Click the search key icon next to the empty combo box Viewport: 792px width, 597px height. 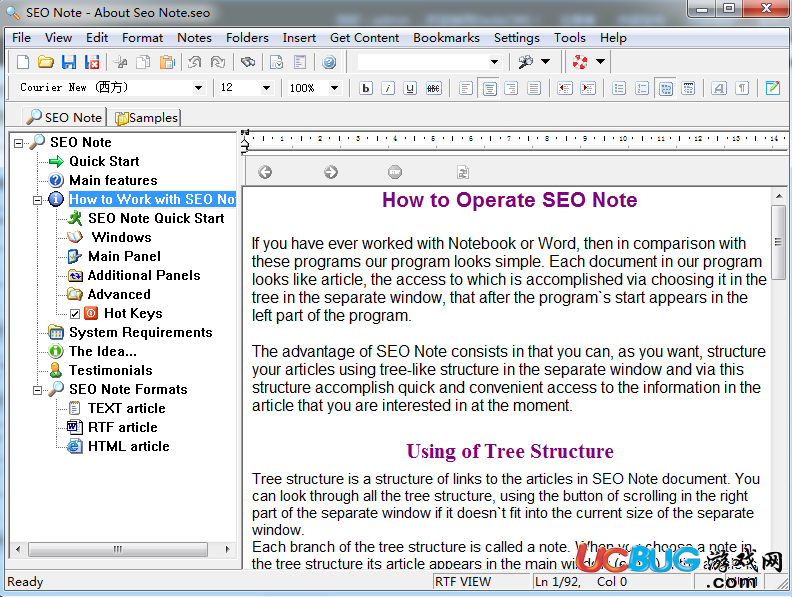[x=525, y=62]
